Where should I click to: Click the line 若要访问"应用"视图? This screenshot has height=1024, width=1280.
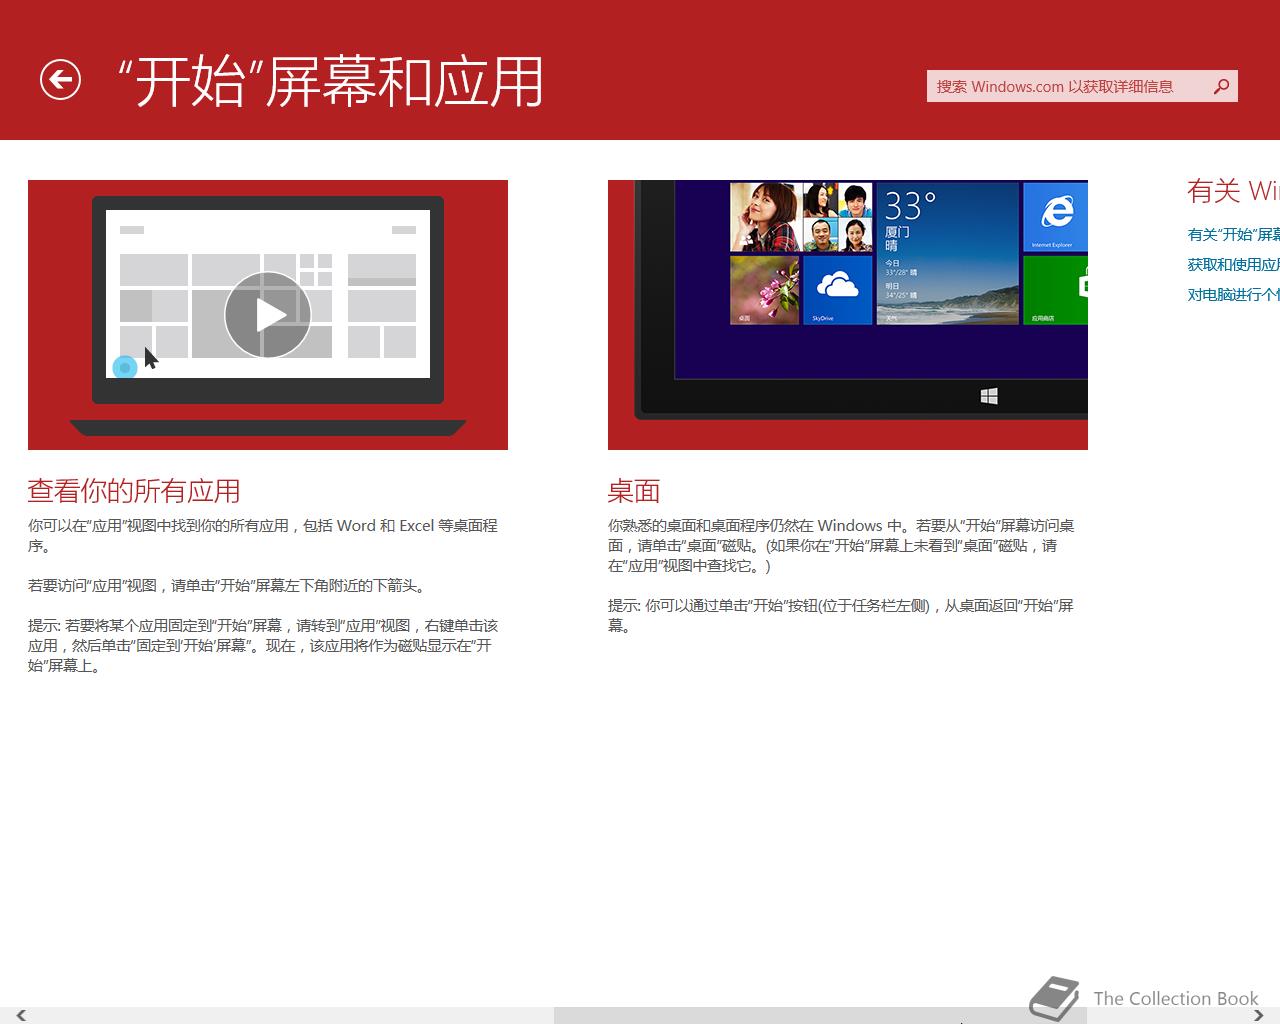tap(226, 585)
